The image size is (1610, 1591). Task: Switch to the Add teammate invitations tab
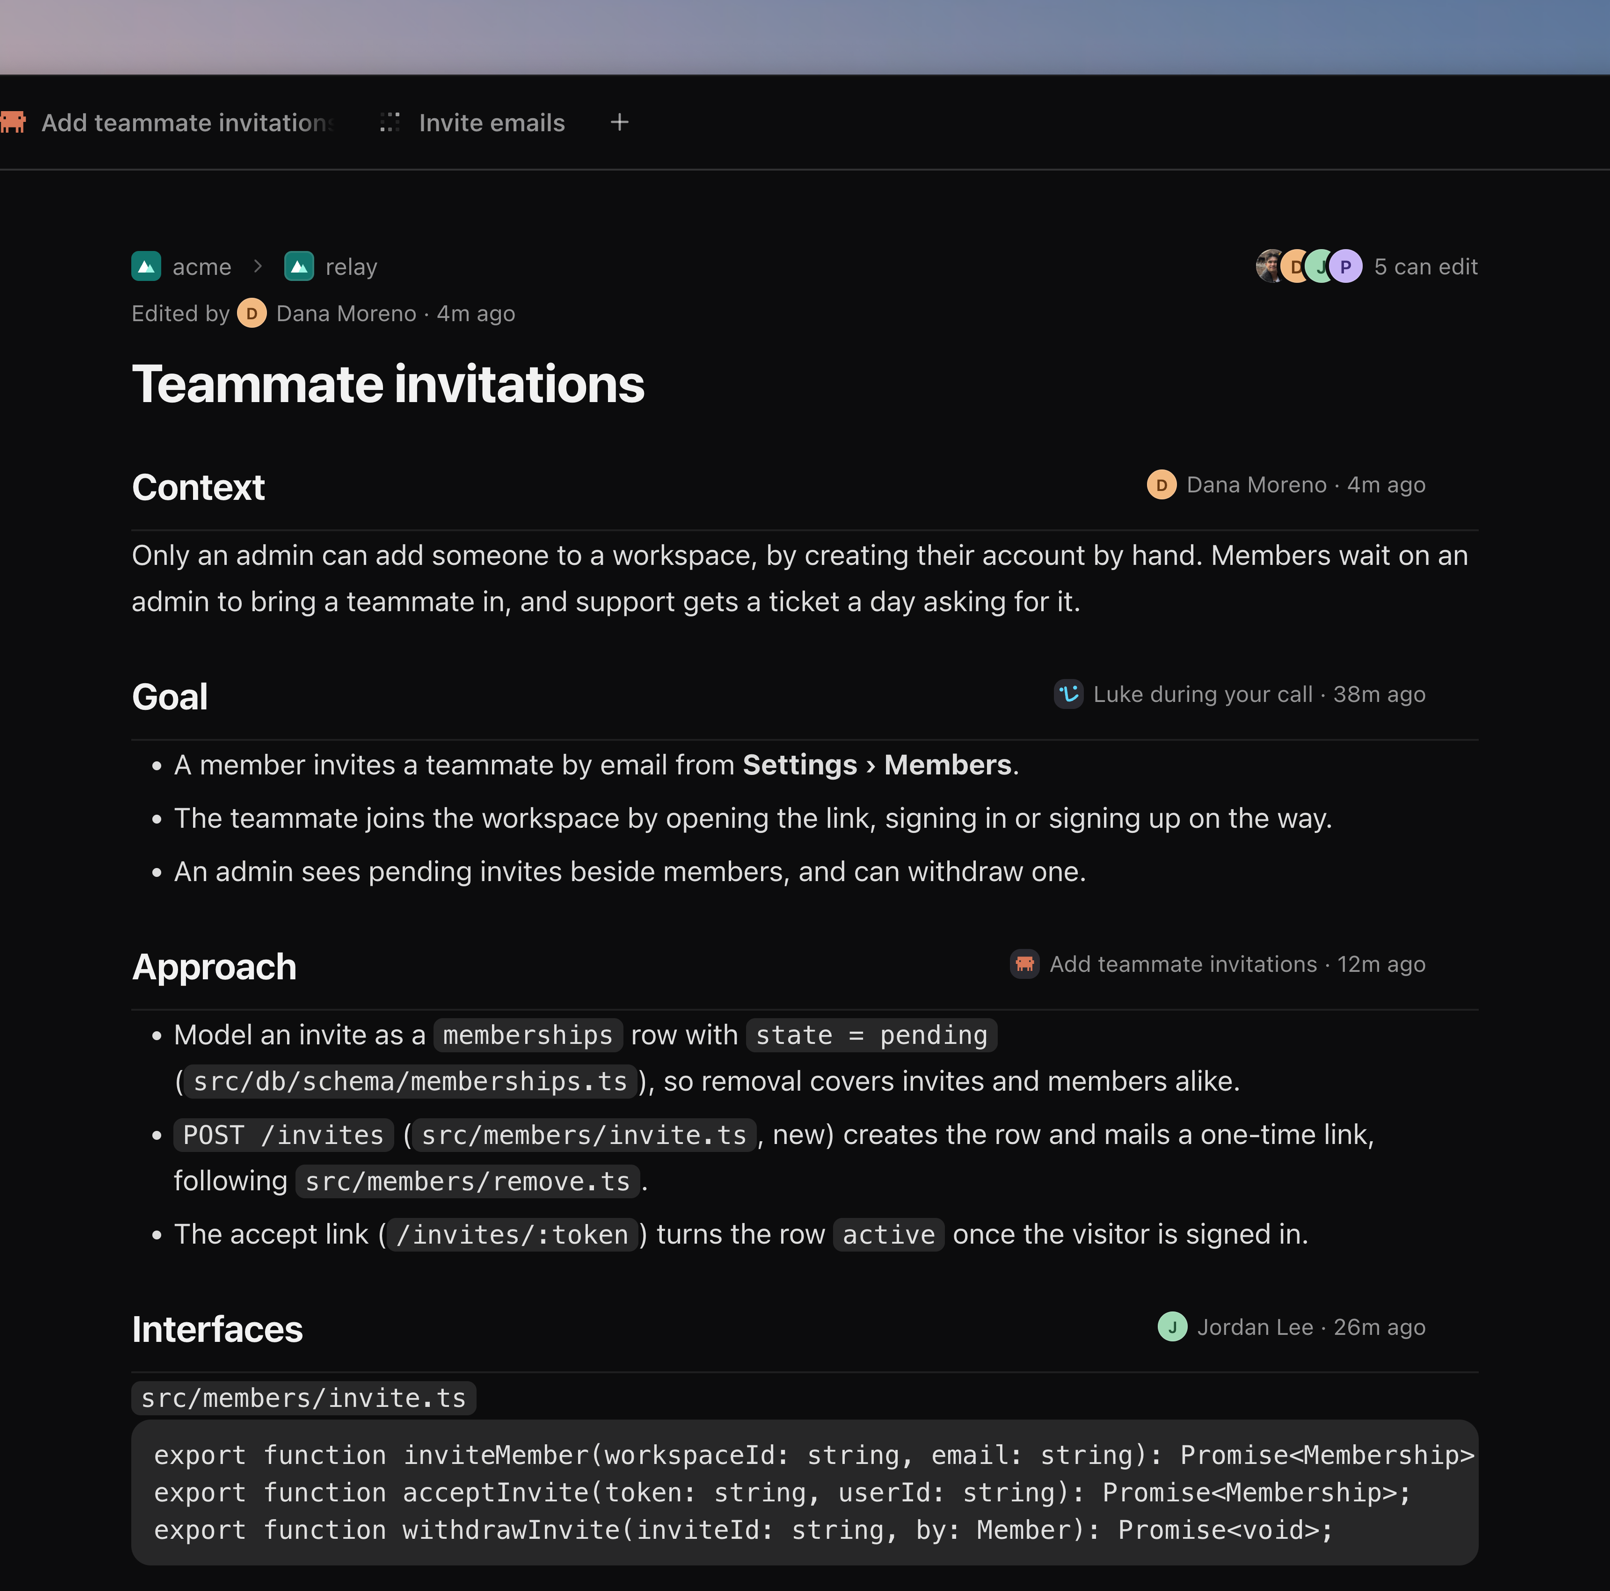click(168, 123)
